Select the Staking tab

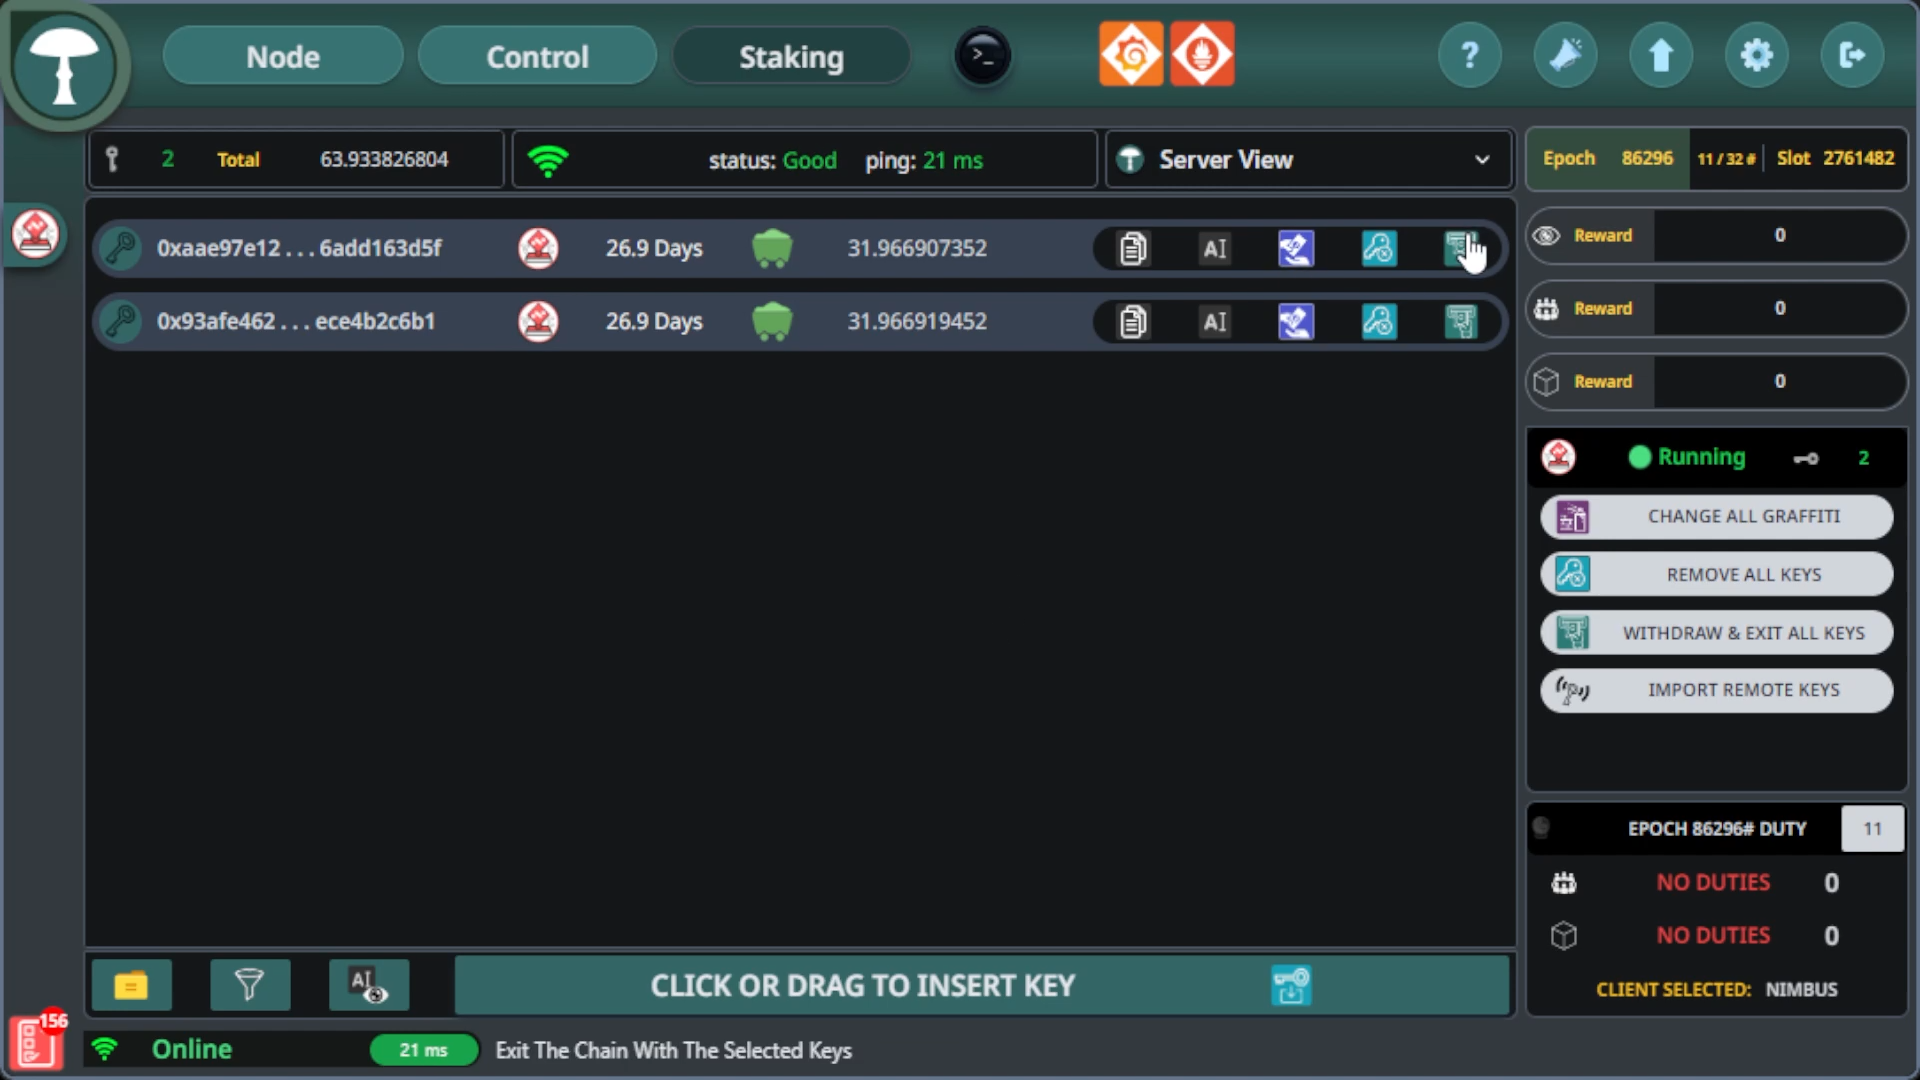point(791,55)
